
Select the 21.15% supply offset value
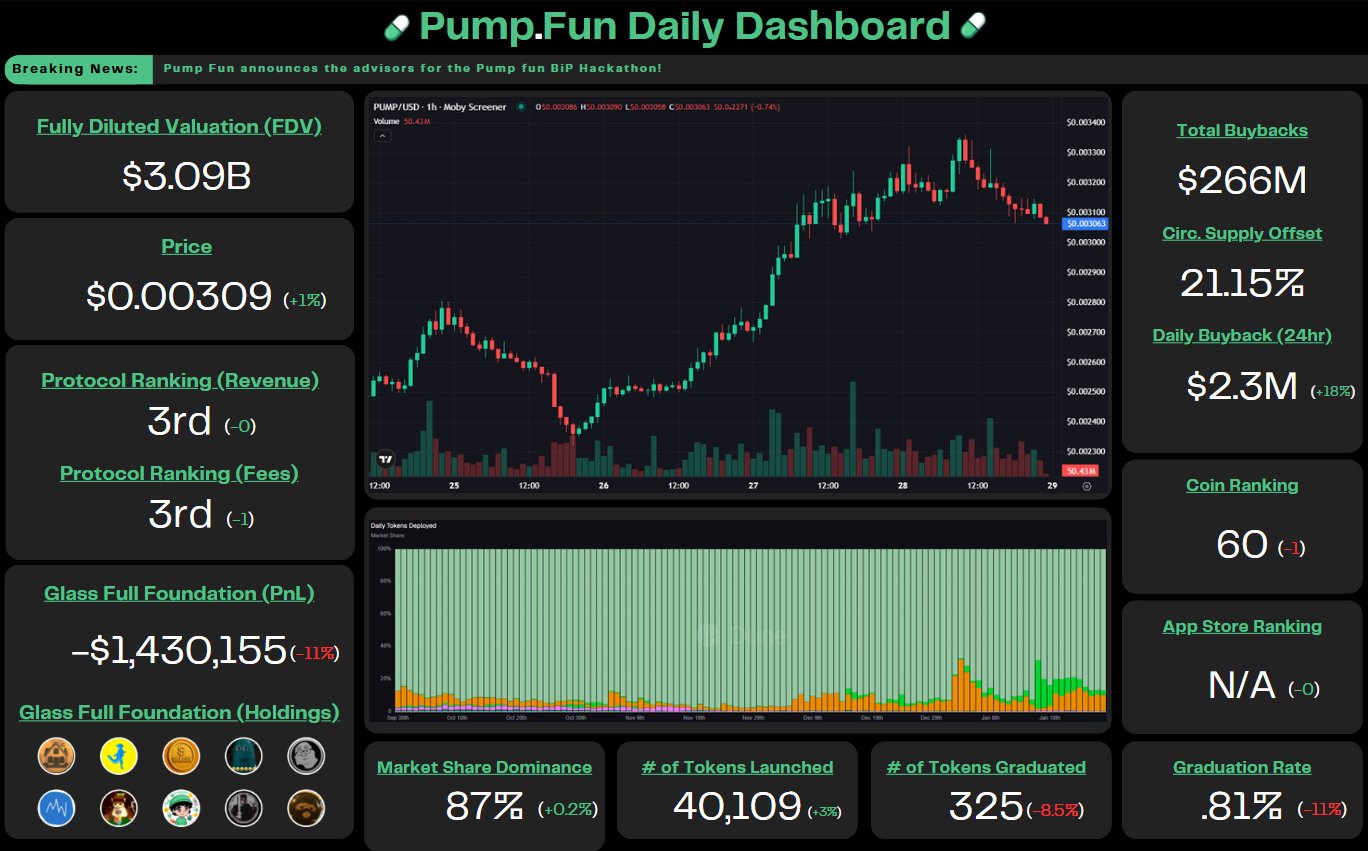1242,284
